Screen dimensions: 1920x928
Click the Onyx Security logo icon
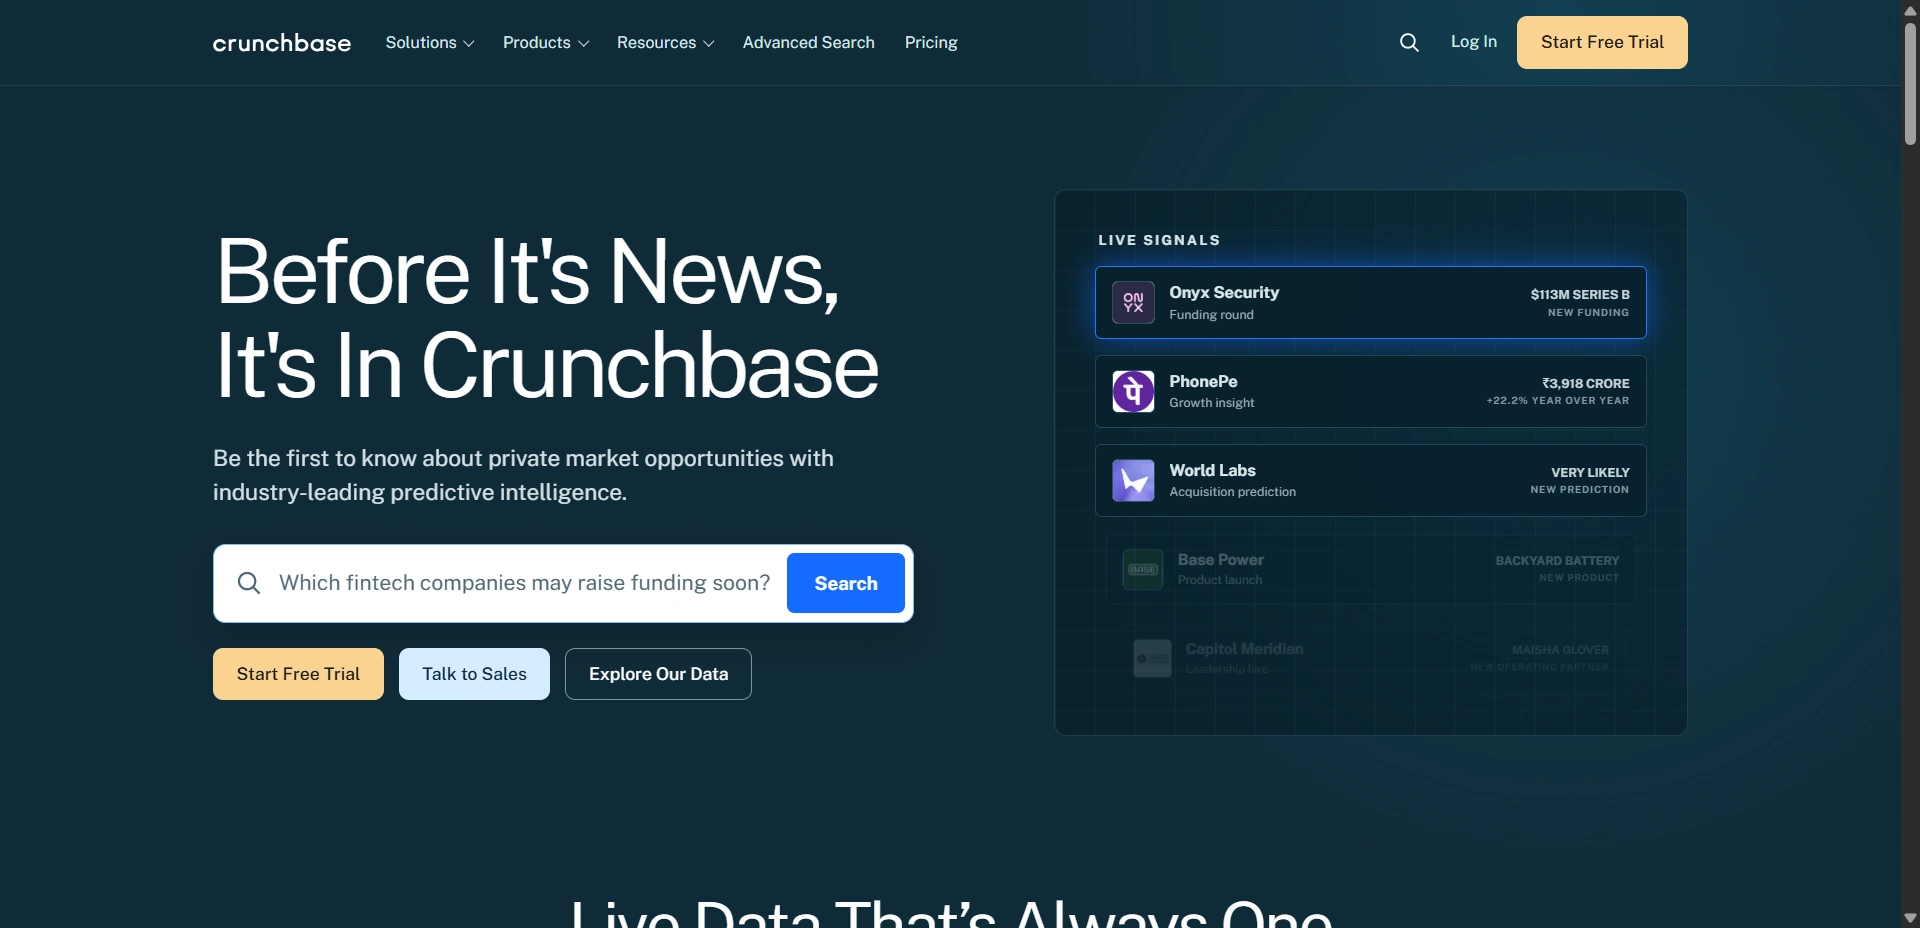[1133, 302]
